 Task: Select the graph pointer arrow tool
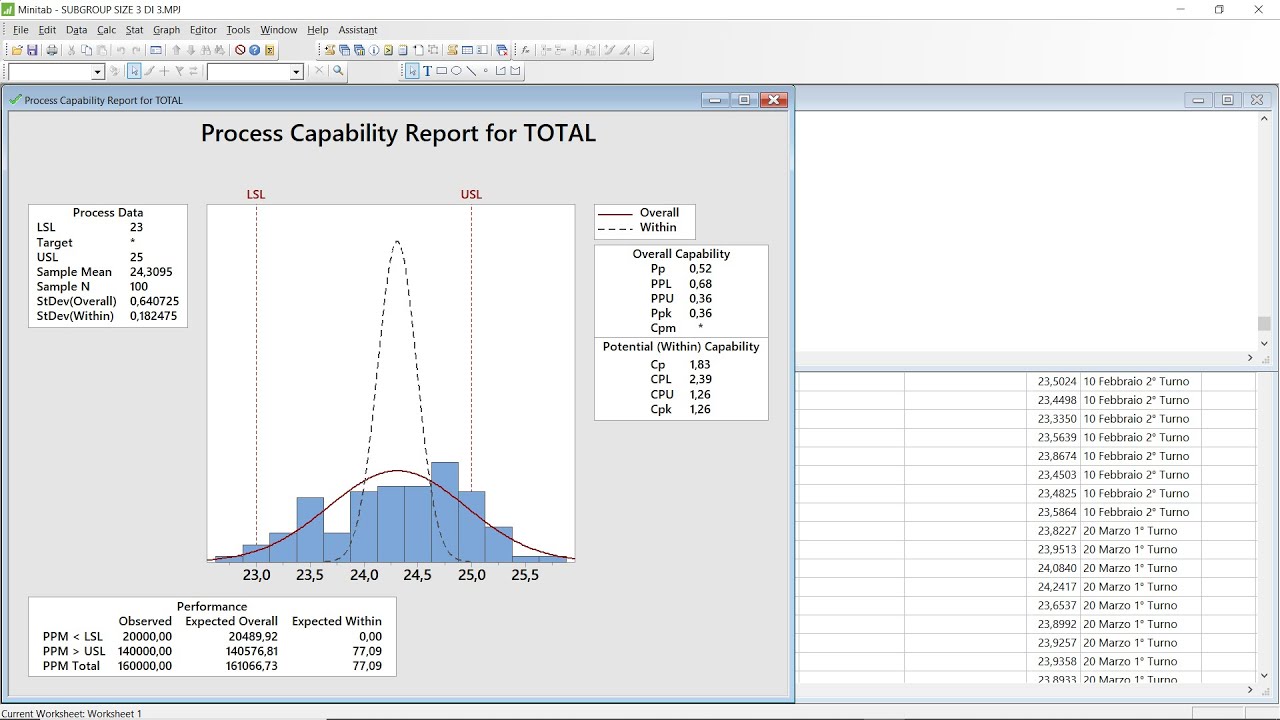[x=412, y=71]
